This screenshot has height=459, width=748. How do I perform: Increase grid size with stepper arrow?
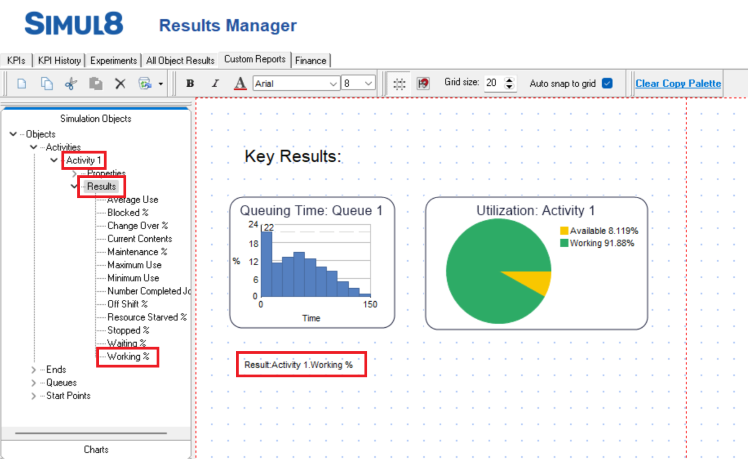(510, 79)
